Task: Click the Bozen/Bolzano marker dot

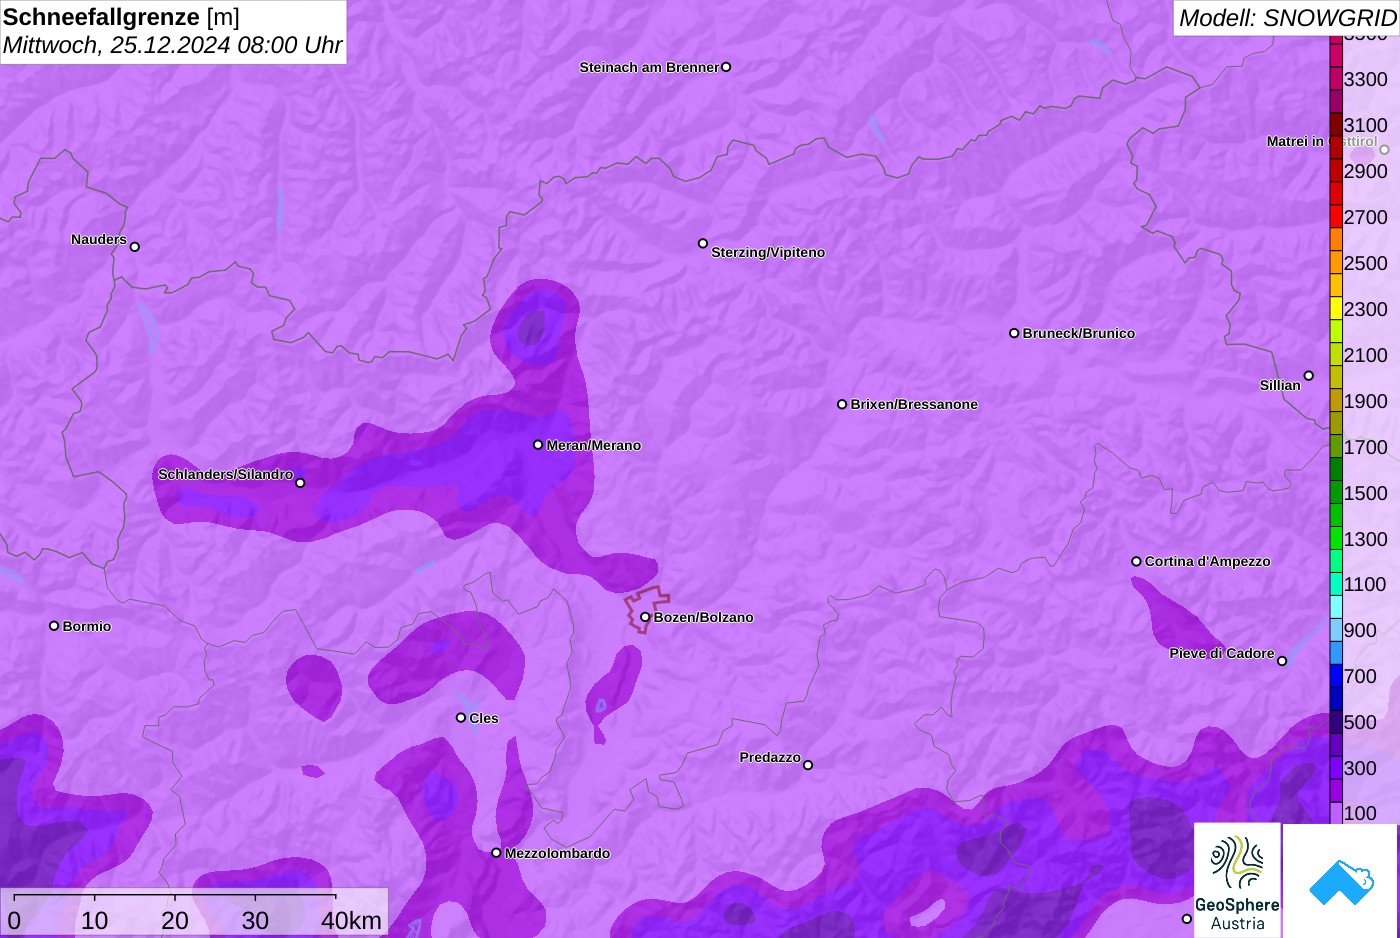Action: pos(645,617)
